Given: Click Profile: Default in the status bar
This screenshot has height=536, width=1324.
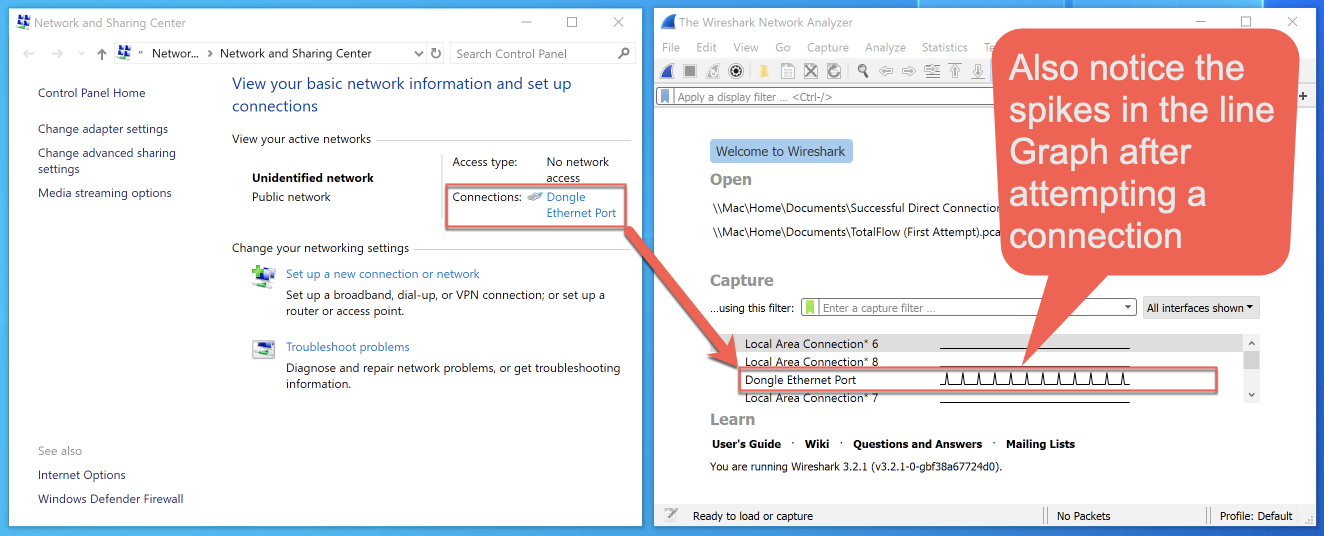Looking at the screenshot, I should (1256, 516).
